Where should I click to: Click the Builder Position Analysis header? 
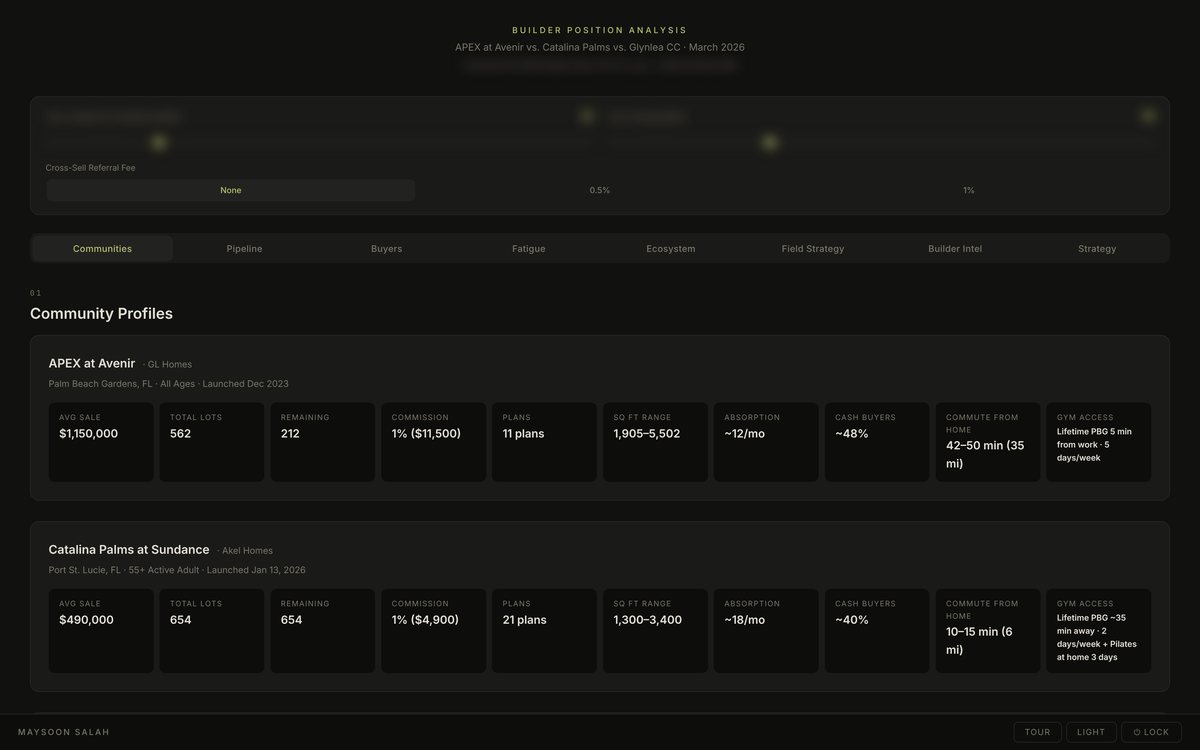pyautogui.click(x=600, y=30)
